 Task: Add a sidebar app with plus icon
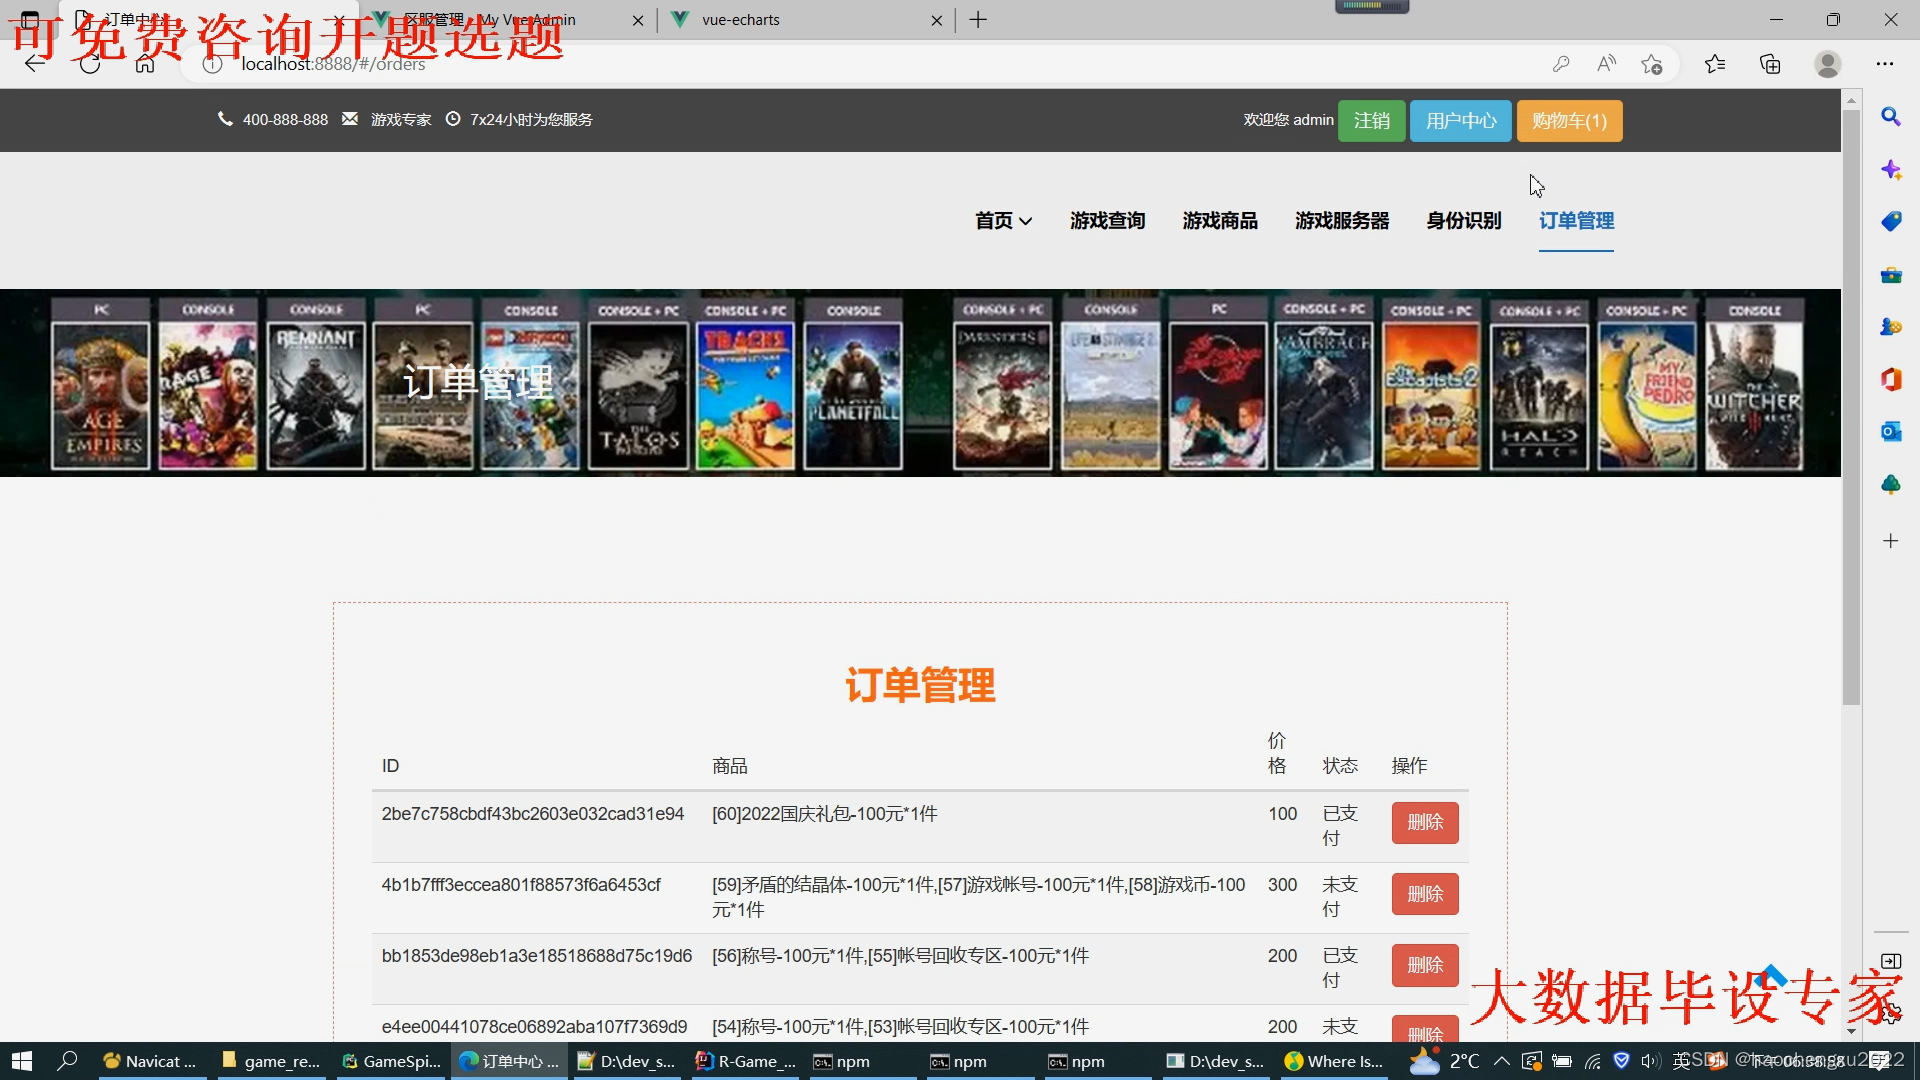1890,541
